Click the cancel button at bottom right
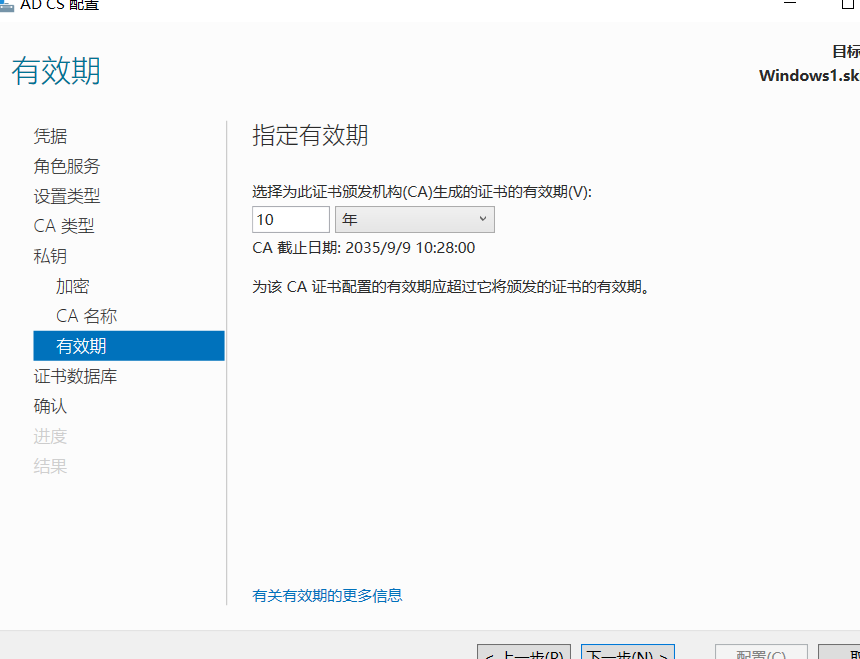Screen dimensions: 860x659 click(840, 652)
